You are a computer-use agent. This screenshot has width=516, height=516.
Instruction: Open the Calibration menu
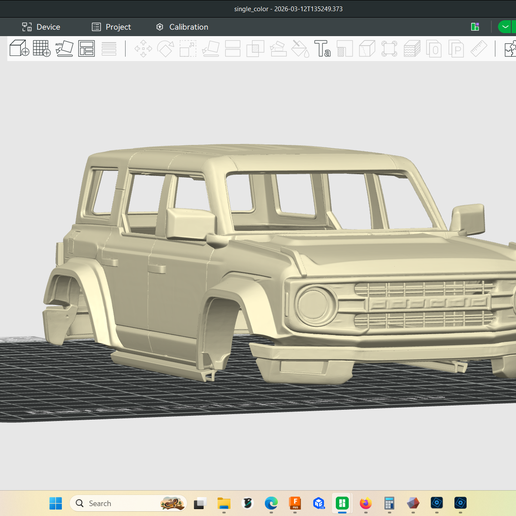182,27
